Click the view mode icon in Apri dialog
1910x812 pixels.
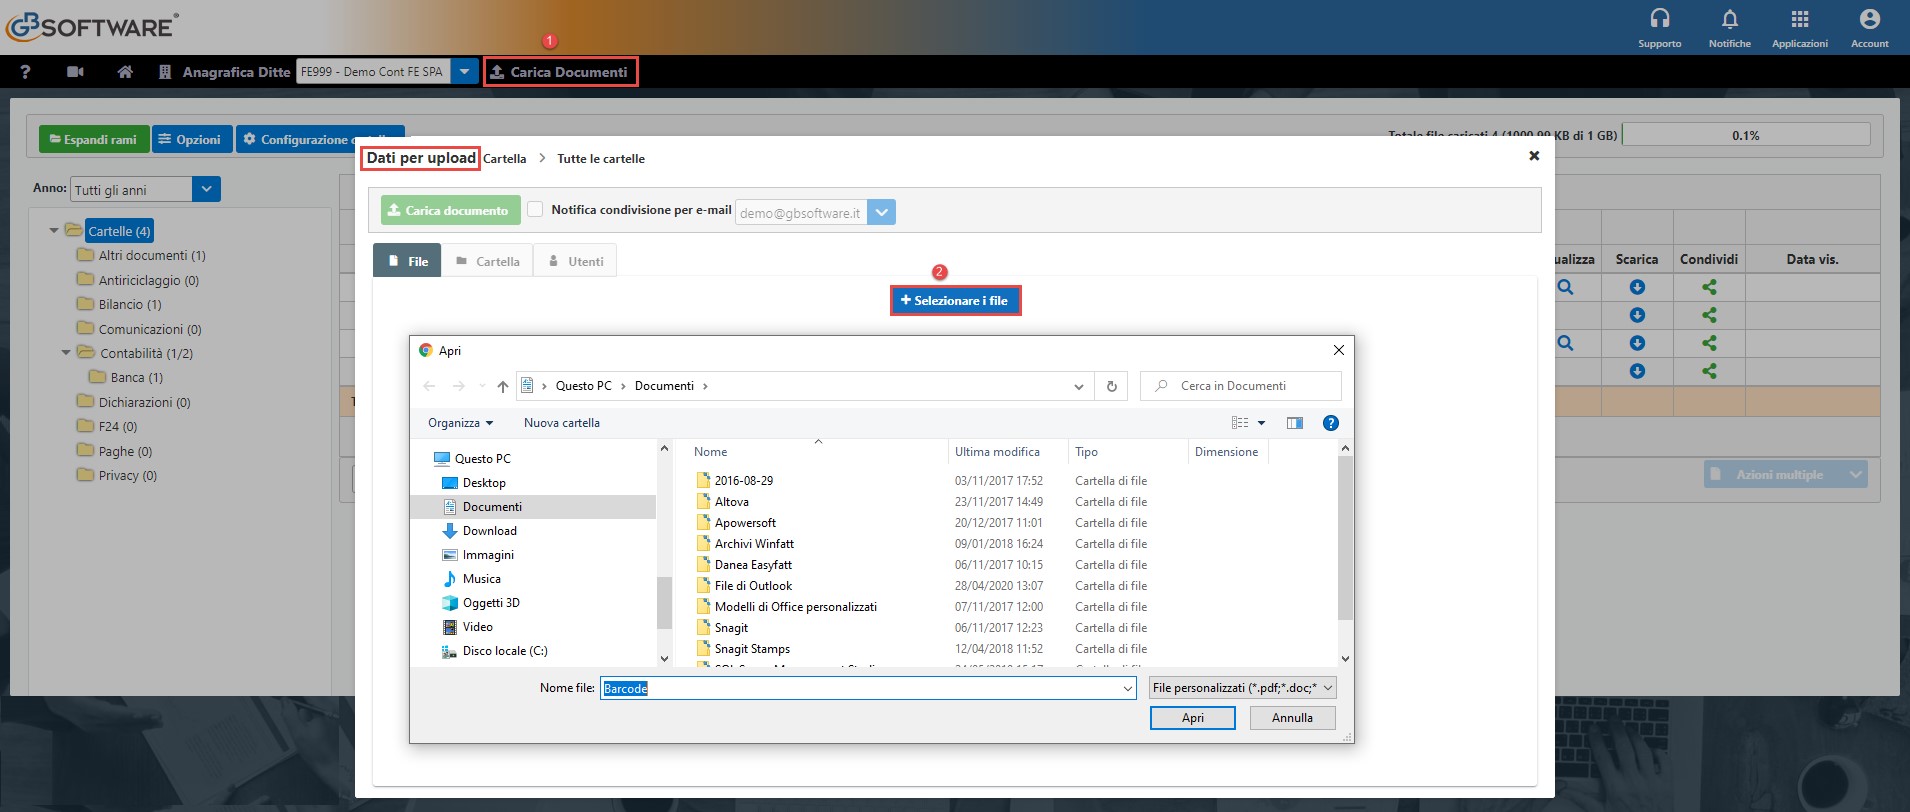tap(1240, 423)
